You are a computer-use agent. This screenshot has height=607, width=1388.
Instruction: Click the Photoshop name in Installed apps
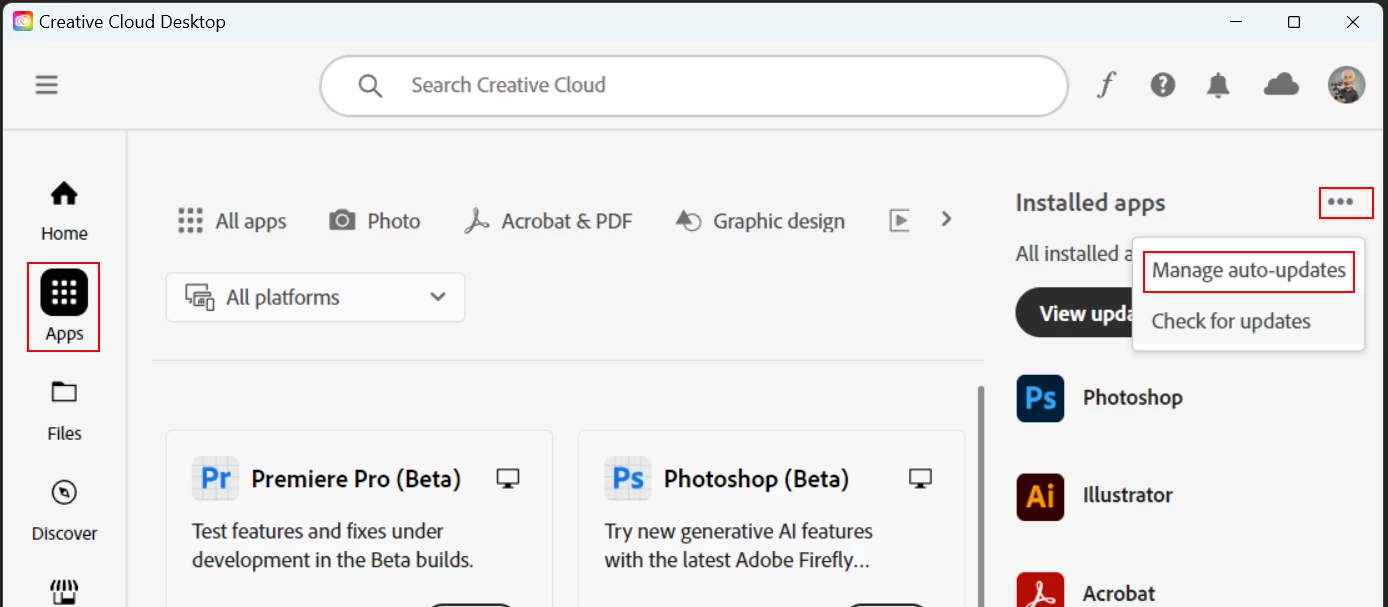[1132, 398]
